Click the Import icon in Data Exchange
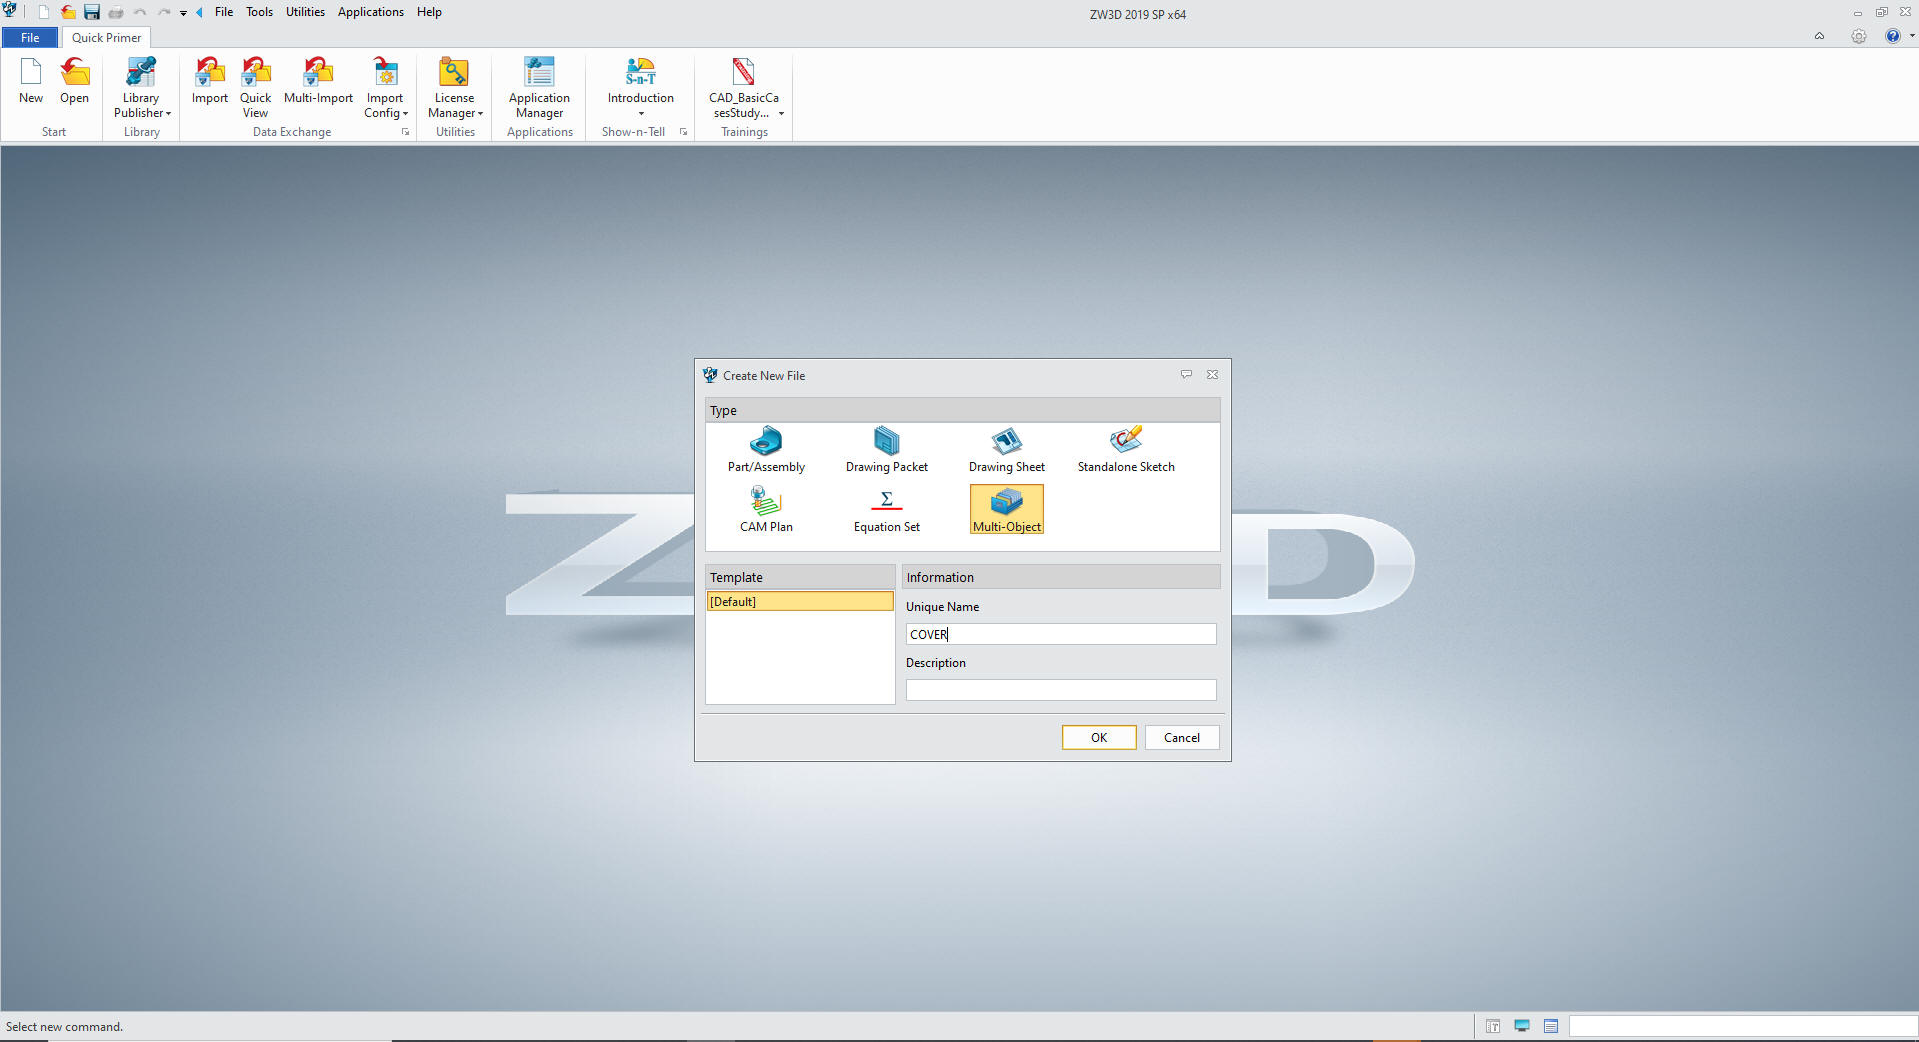This screenshot has width=1919, height=1042. coord(210,81)
